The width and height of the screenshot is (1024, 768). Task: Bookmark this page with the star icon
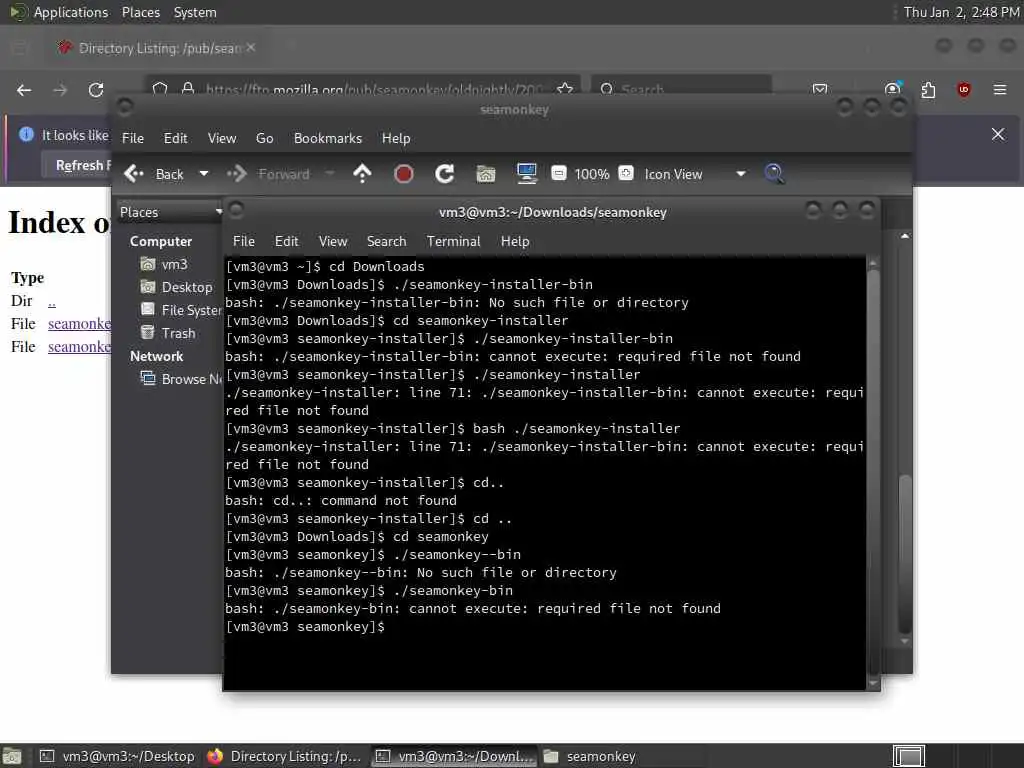565,89
